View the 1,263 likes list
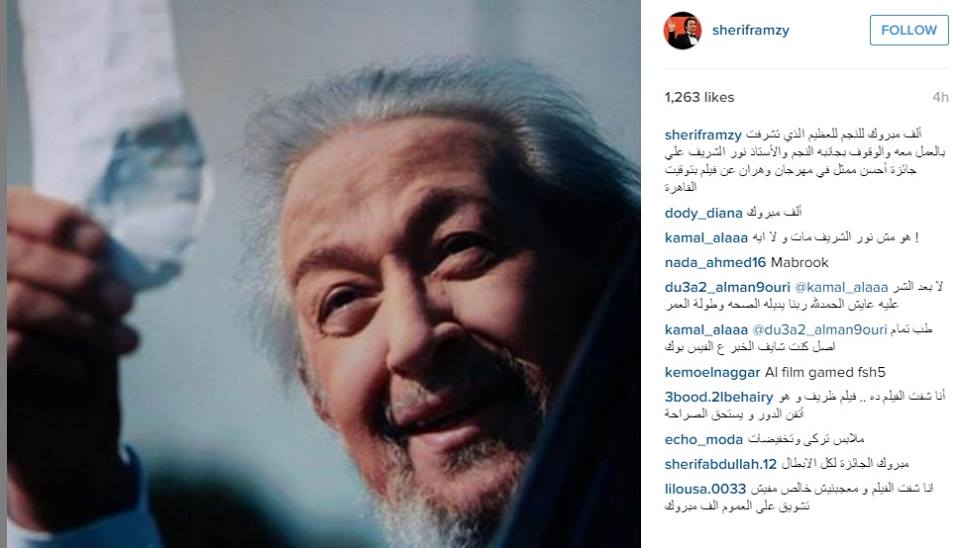 pyautogui.click(x=699, y=97)
